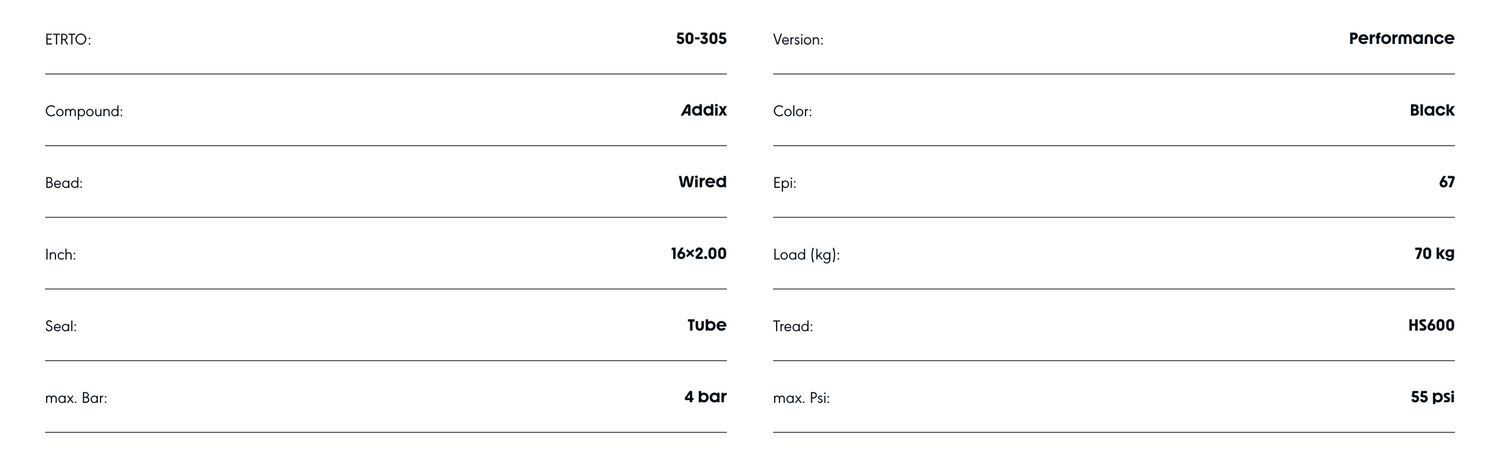Click the Wired bead value
Viewport: 1500px width, 452px height.
pyautogui.click(x=702, y=182)
